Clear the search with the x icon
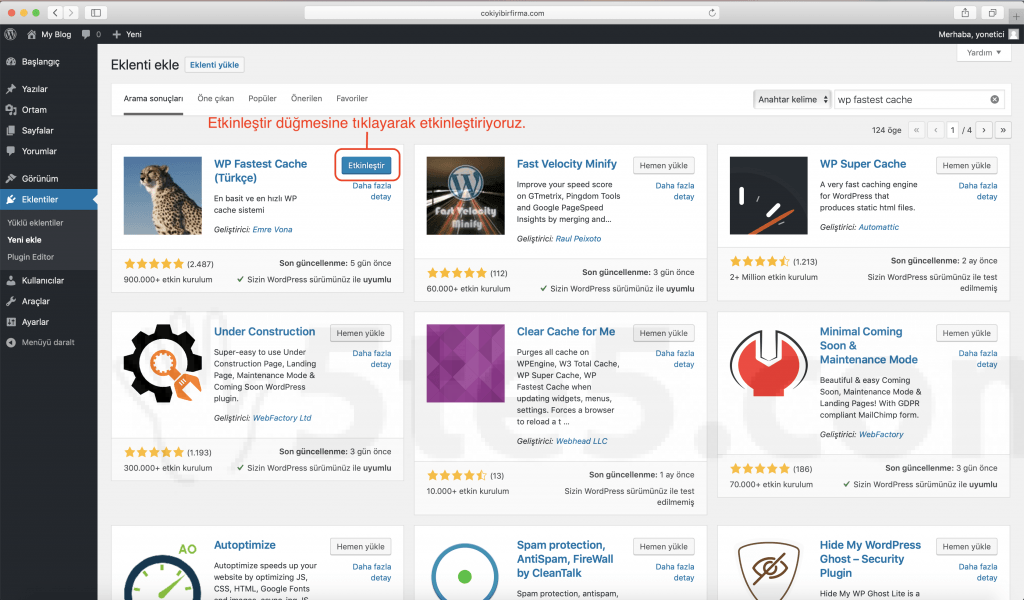This screenshot has width=1024, height=600. coord(993,99)
